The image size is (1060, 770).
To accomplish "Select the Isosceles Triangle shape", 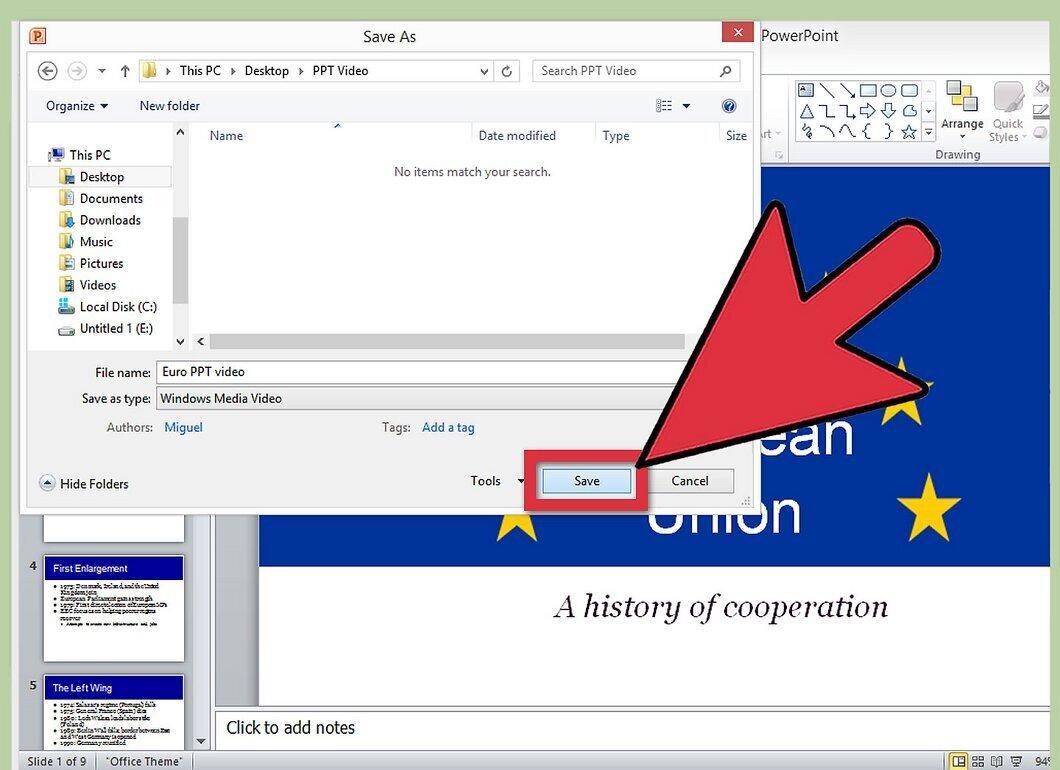I will pyautogui.click(x=806, y=111).
